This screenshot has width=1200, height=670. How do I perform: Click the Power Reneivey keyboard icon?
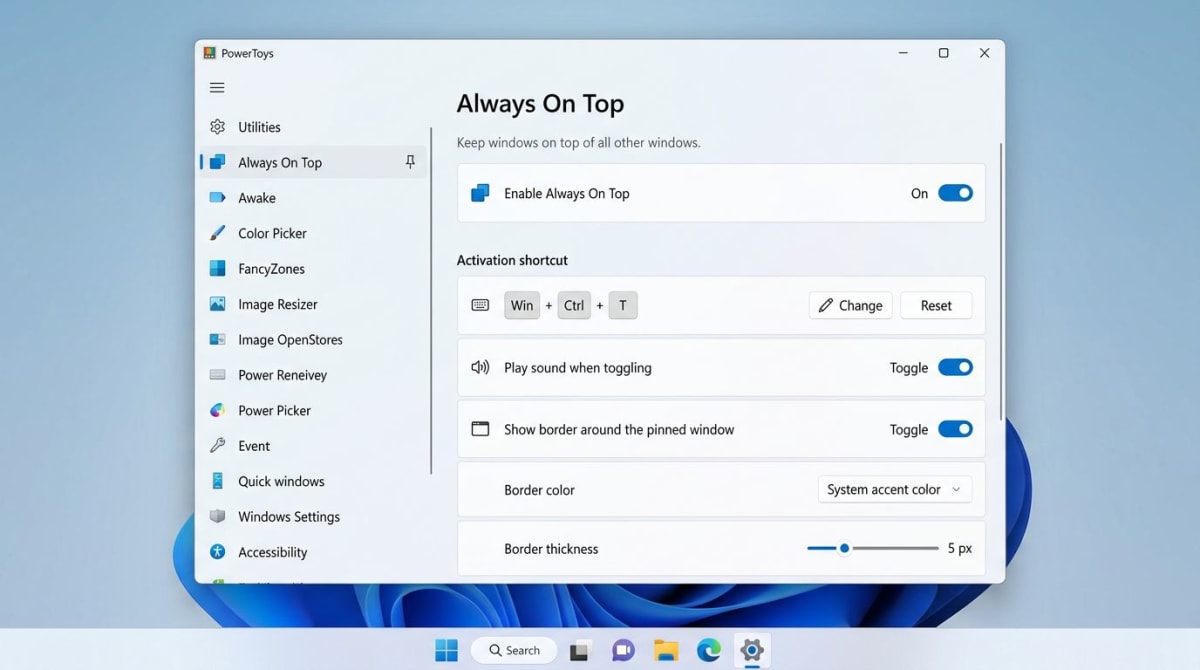(x=217, y=375)
